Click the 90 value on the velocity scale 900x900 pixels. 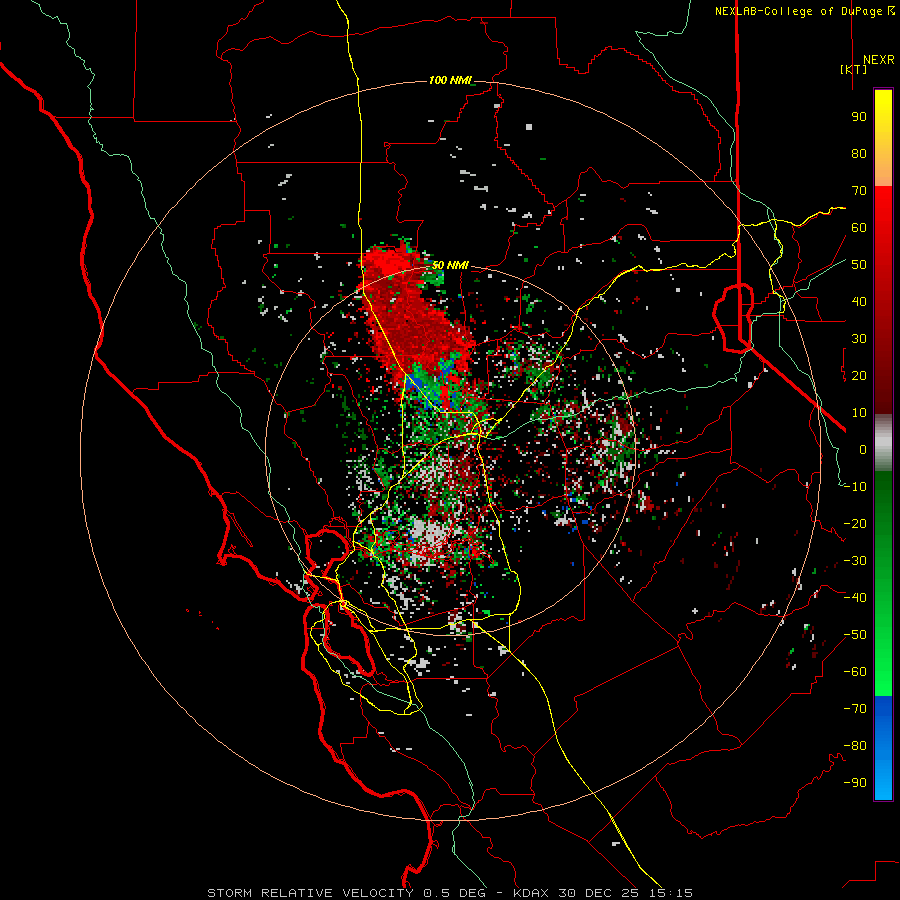coord(859,117)
